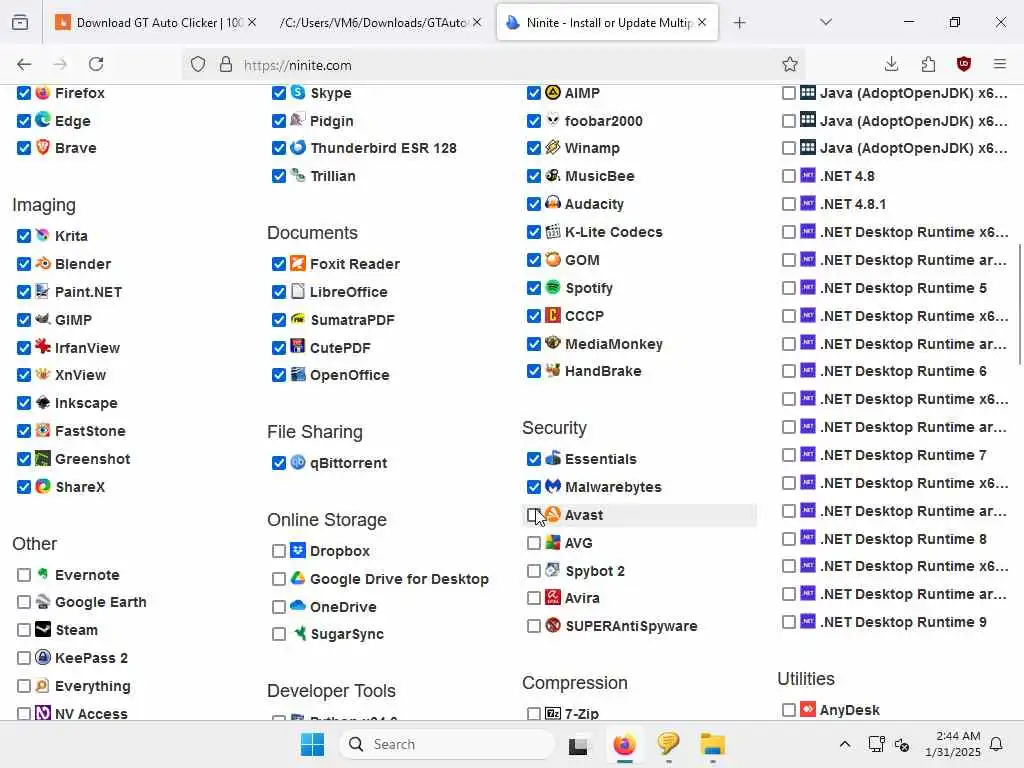Open Firefox View button
This screenshot has height=768, width=1024.
(x=20, y=22)
